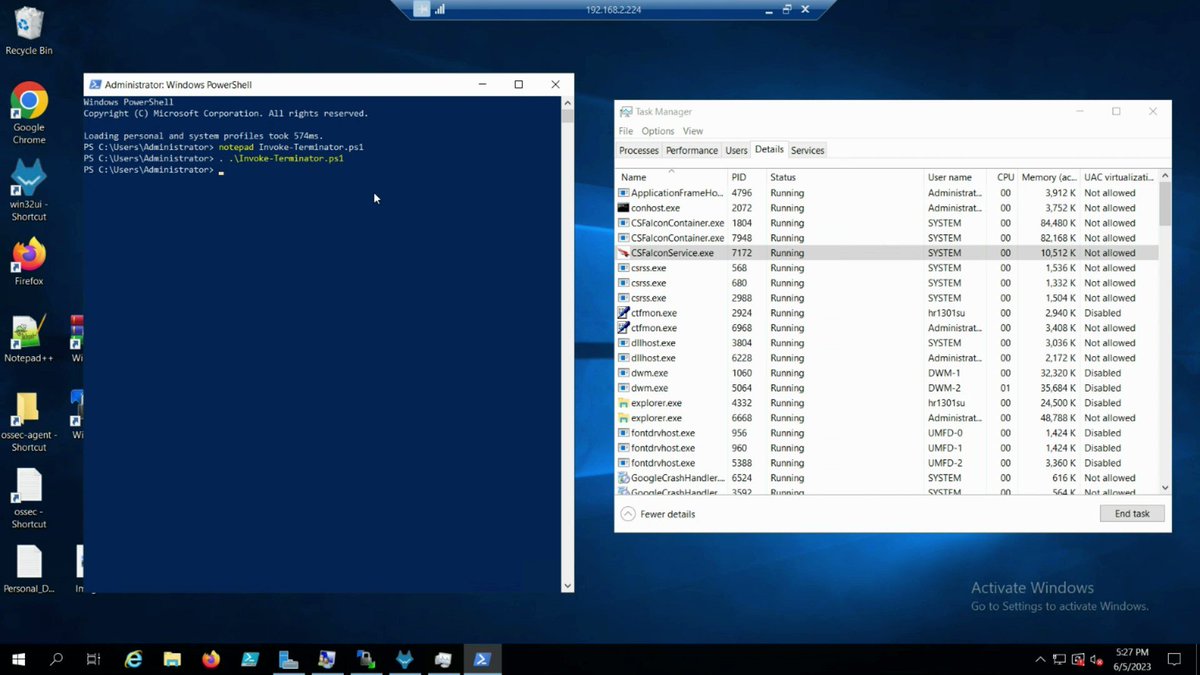
Task: Open the Windows Start menu
Action: click(18, 659)
